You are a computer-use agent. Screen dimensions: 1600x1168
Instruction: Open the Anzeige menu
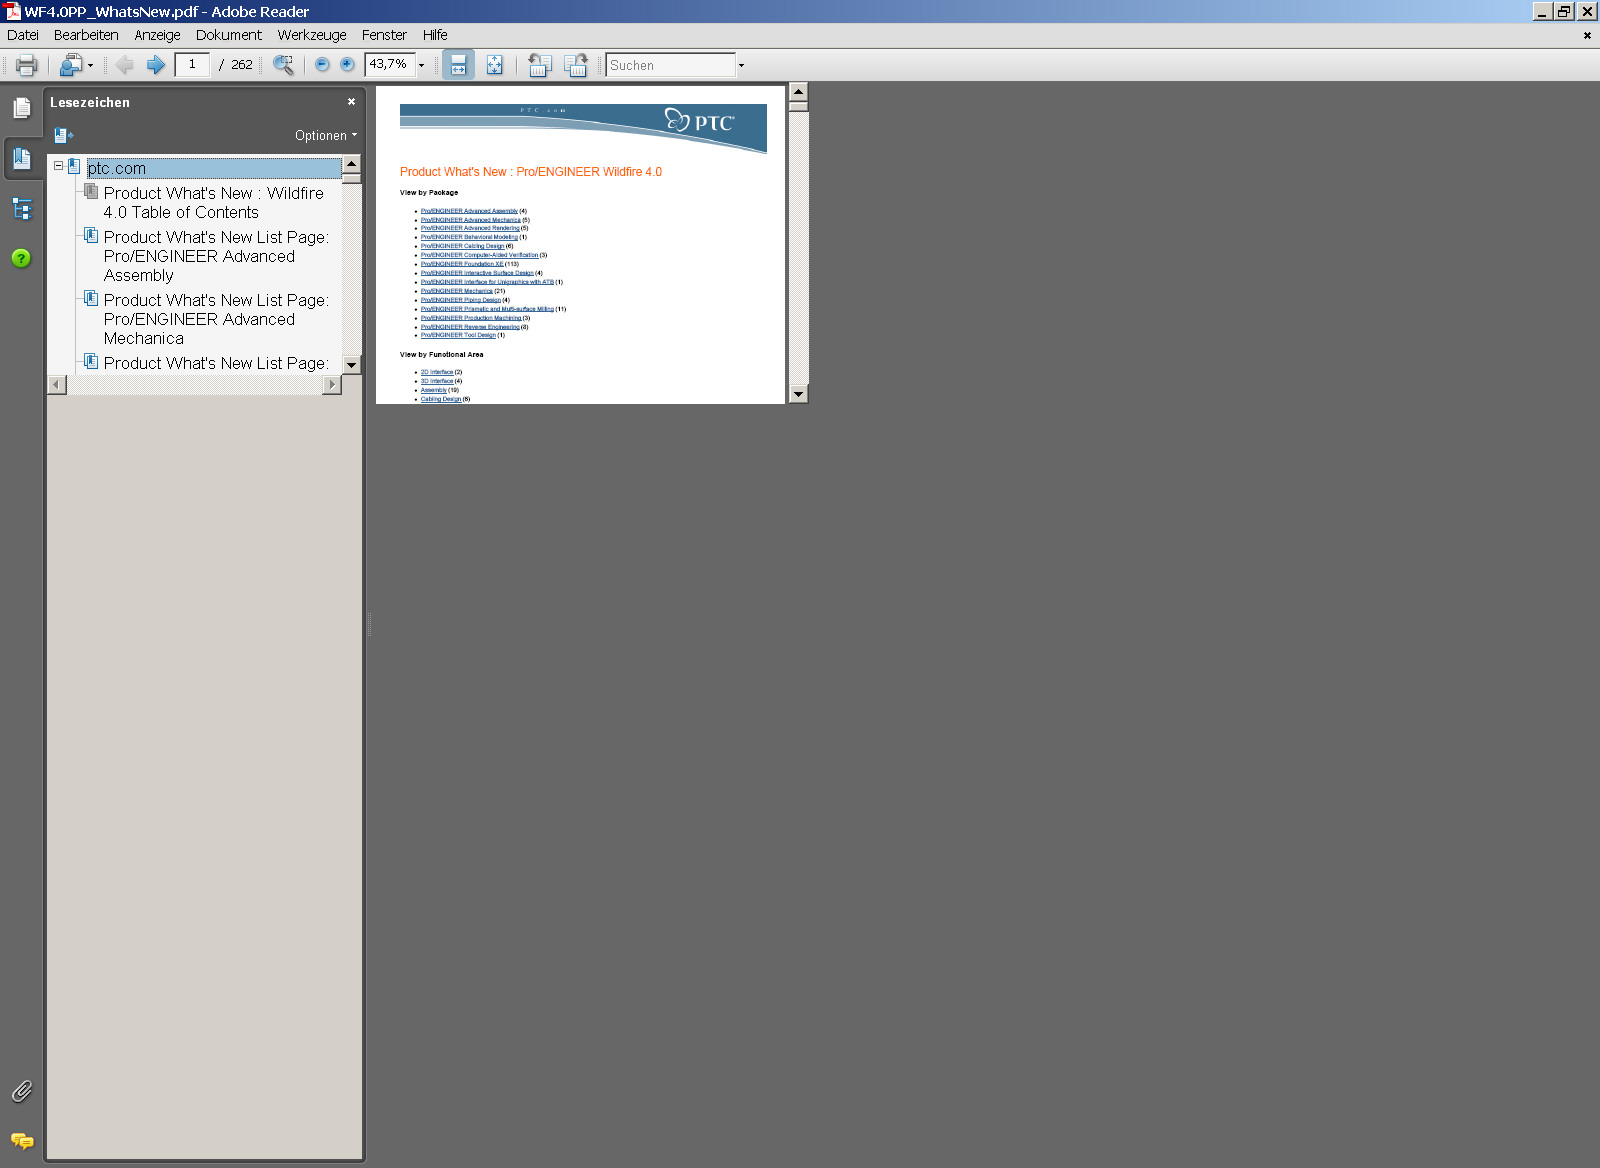pyautogui.click(x=157, y=35)
